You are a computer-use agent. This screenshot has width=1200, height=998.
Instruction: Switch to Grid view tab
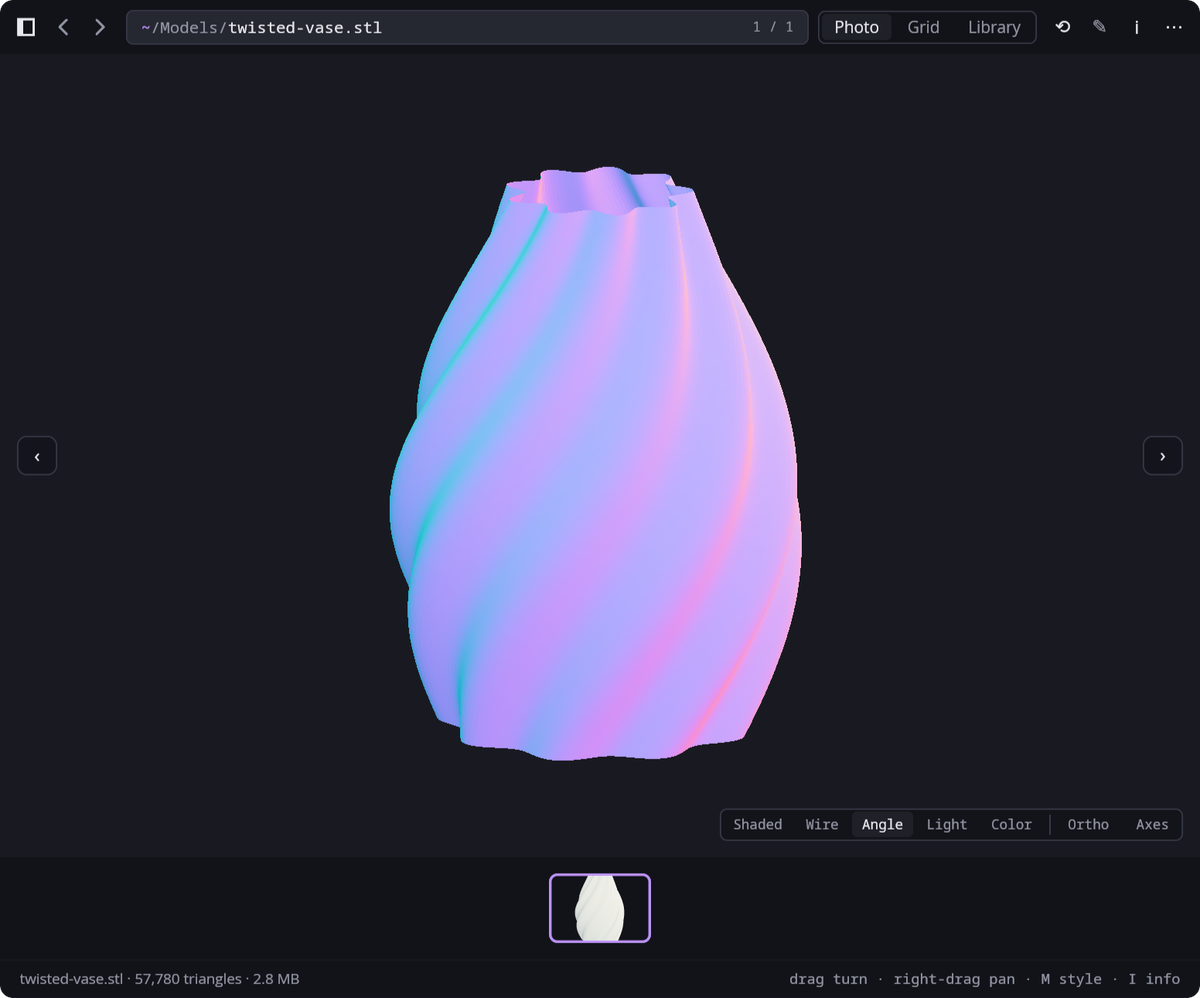click(x=923, y=27)
